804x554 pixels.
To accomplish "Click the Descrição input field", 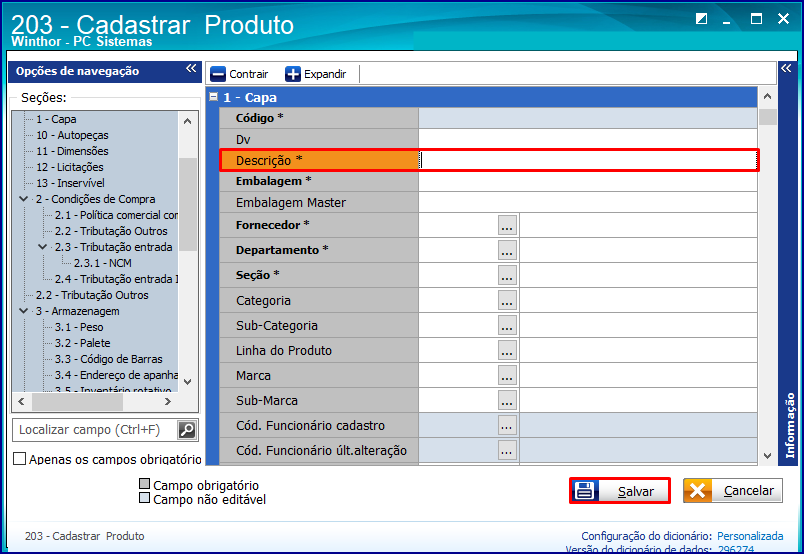I will [x=588, y=161].
